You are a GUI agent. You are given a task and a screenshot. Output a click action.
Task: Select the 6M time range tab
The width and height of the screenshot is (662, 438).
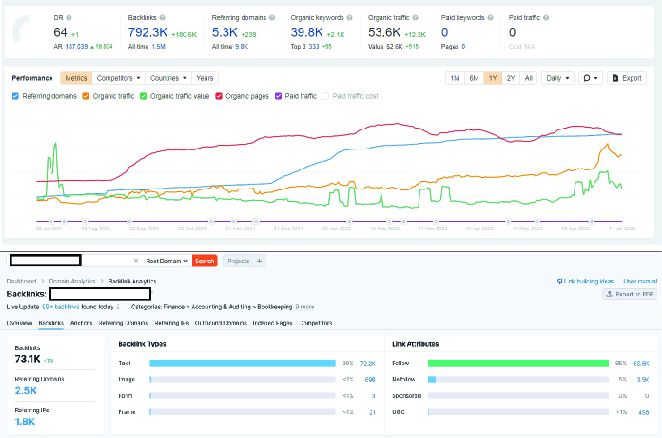coord(474,78)
